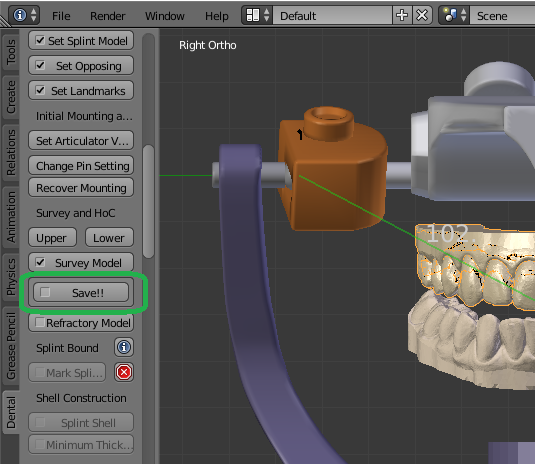Switch to the Grease Pencil tab
This screenshot has width=535, height=464.
[x=11, y=345]
